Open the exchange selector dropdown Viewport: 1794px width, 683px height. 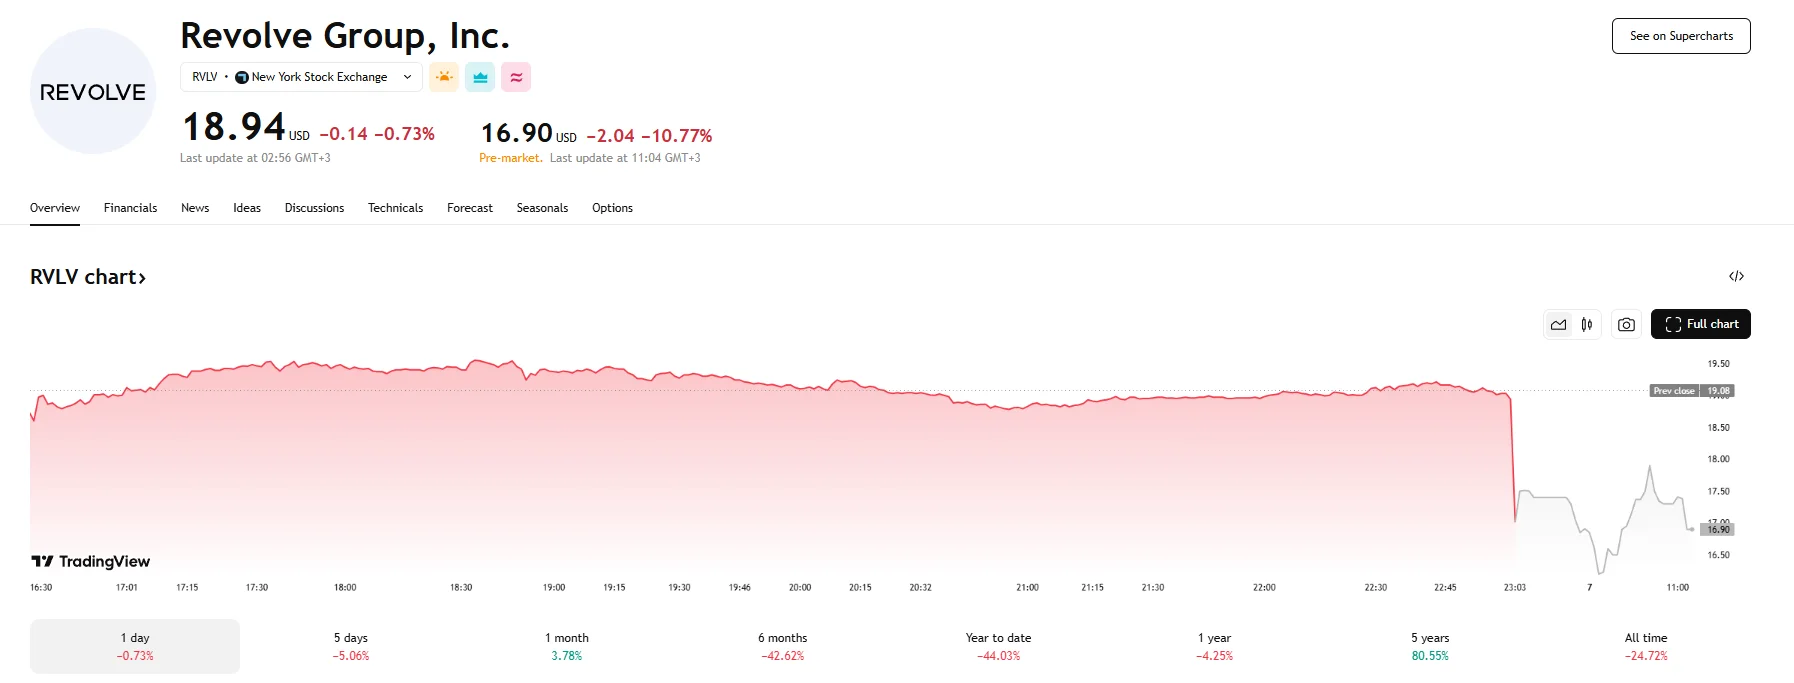406,77
